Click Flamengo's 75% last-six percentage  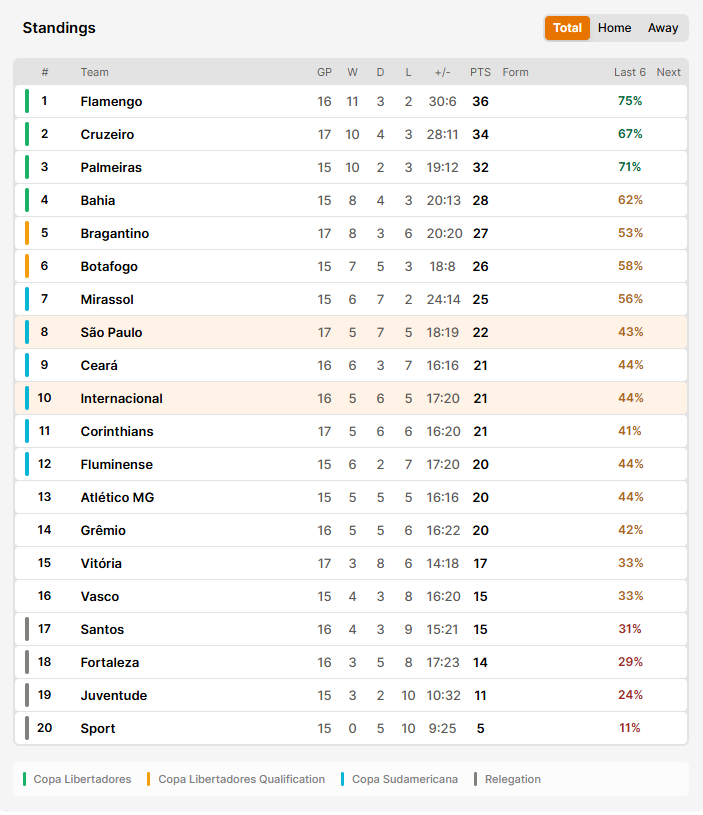point(630,101)
